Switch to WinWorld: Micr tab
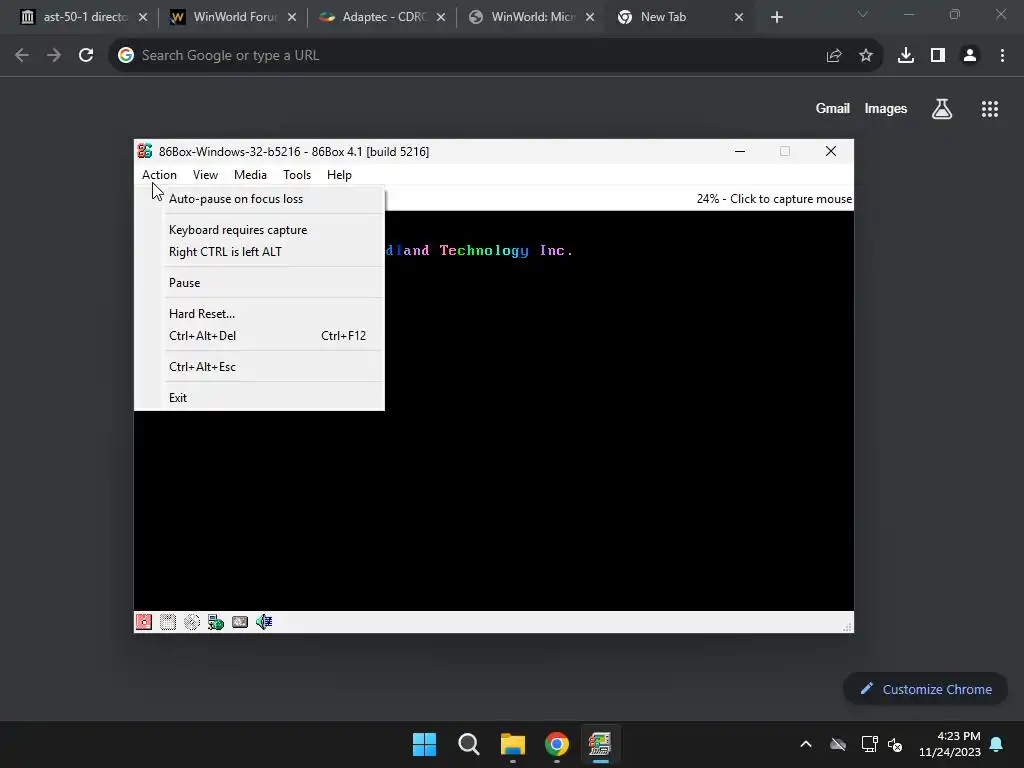 [x=530, y=17]
